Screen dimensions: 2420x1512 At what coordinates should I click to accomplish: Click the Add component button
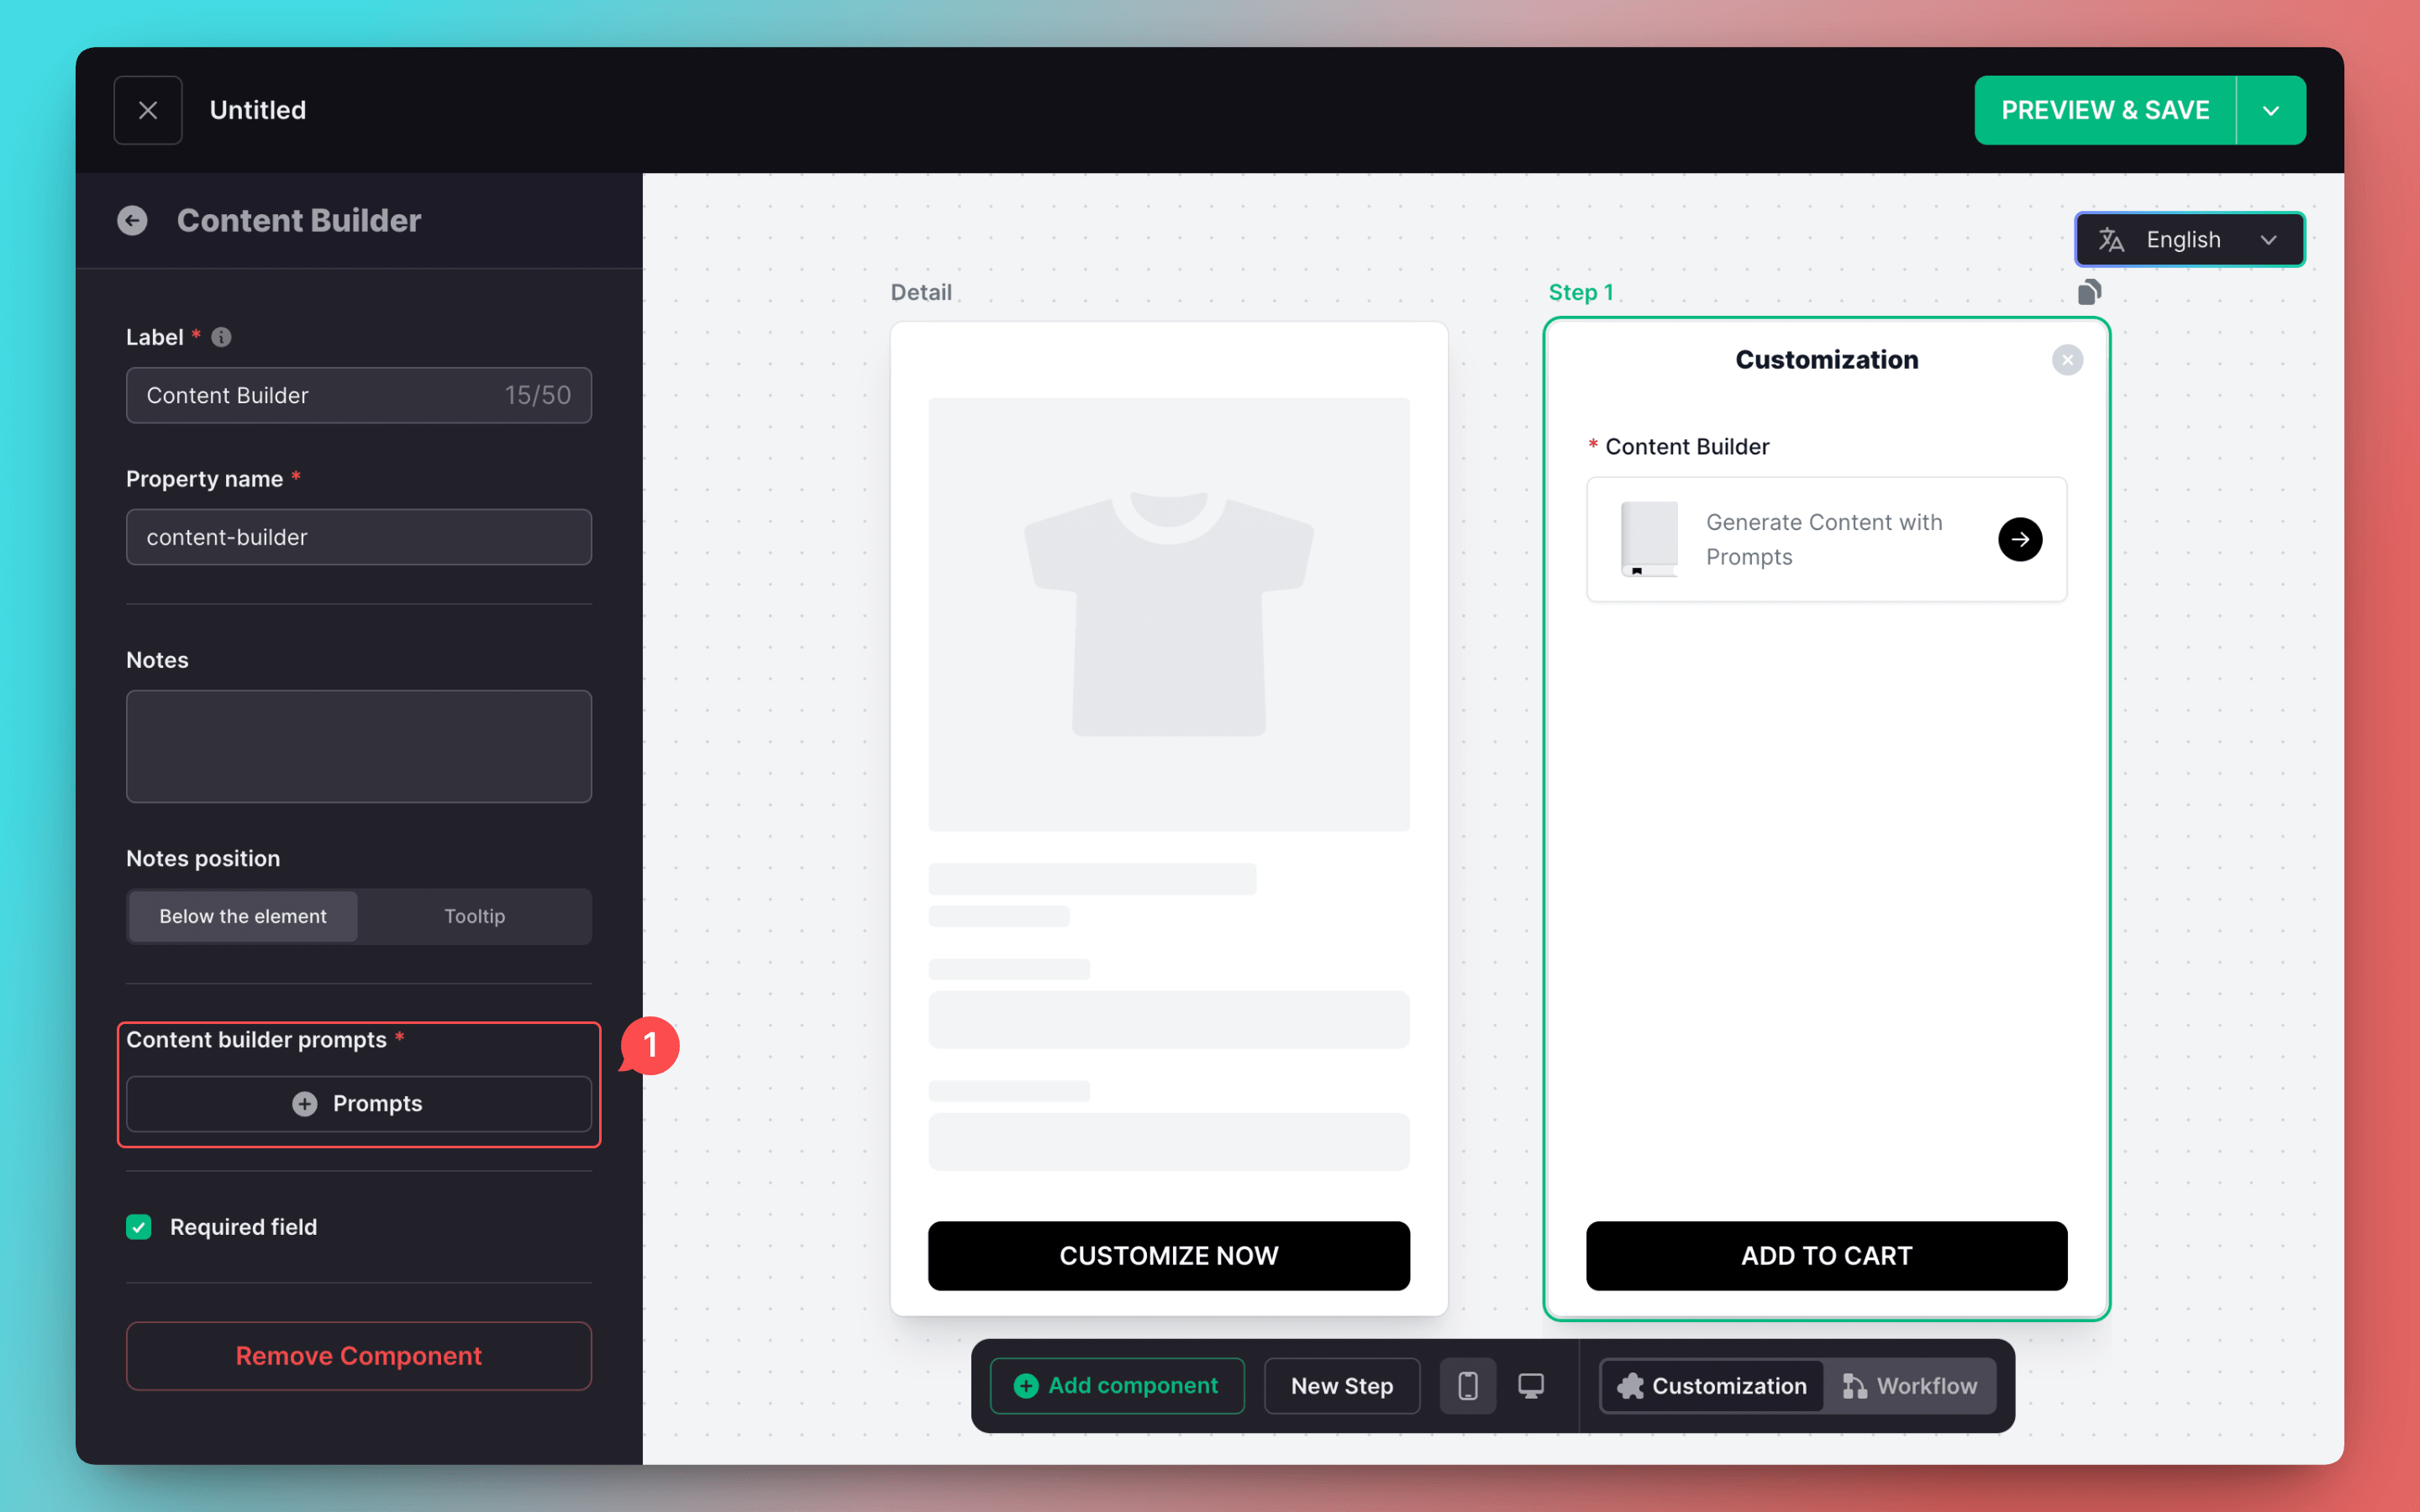(1117, 1385)
